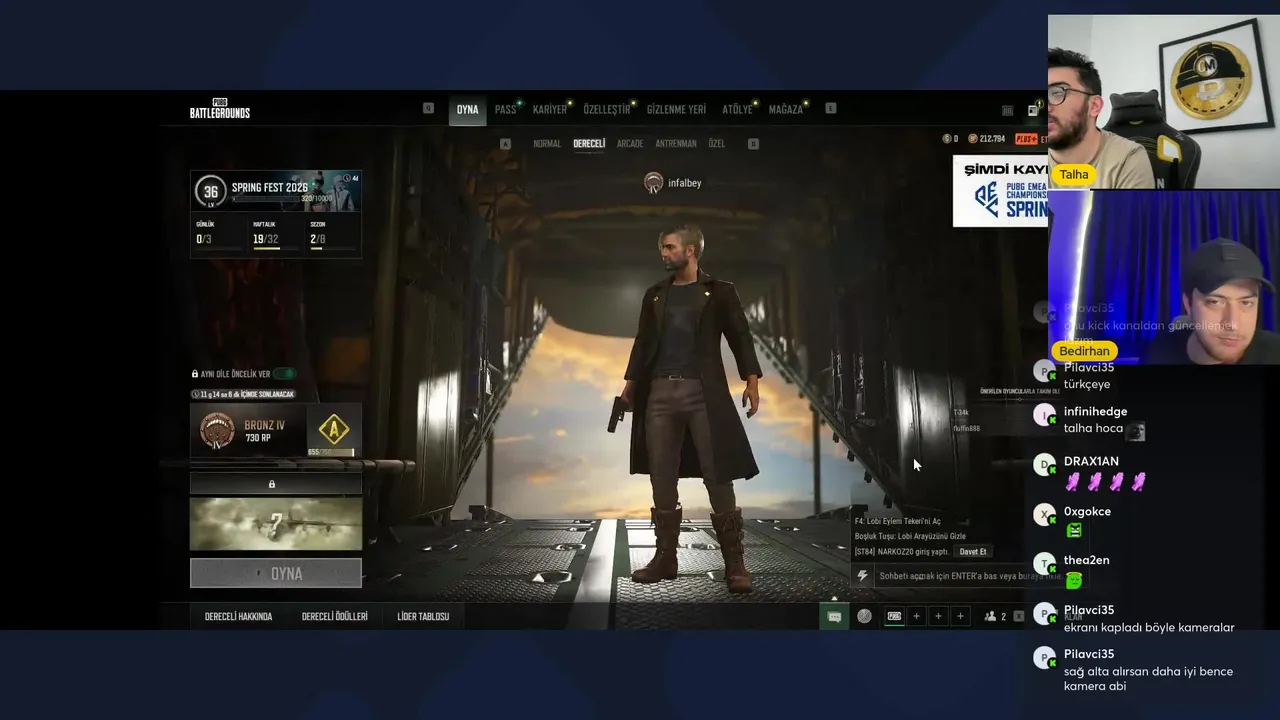Click the Bronz IV rank emblem beside infalbey

[653, 182]
